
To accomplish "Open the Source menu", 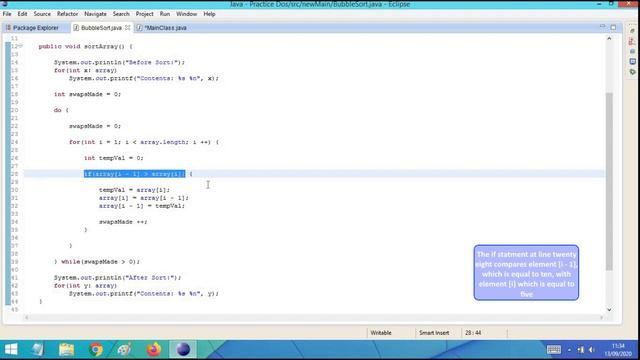I will pyautogui.click(x=42, y=14).
